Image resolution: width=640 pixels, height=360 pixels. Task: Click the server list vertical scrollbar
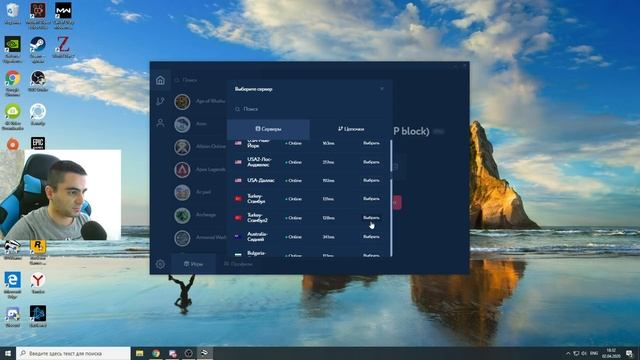[391, 198]
